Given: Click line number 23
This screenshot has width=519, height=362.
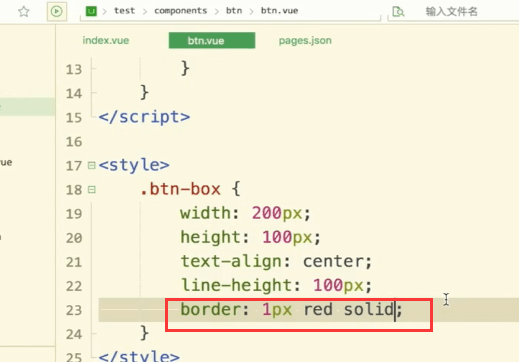Looking at the screenshot, I should (x=74, y=310).
